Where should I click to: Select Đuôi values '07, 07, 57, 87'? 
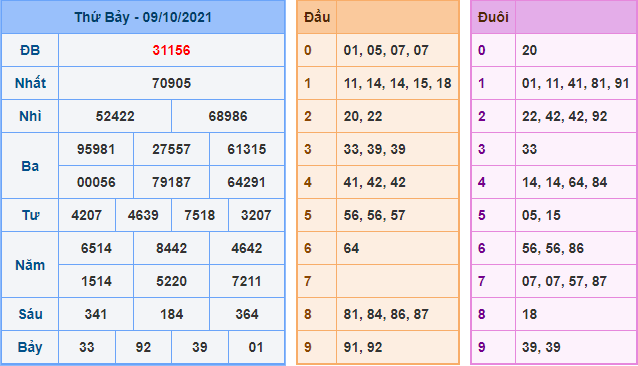(x=564, y=281)
